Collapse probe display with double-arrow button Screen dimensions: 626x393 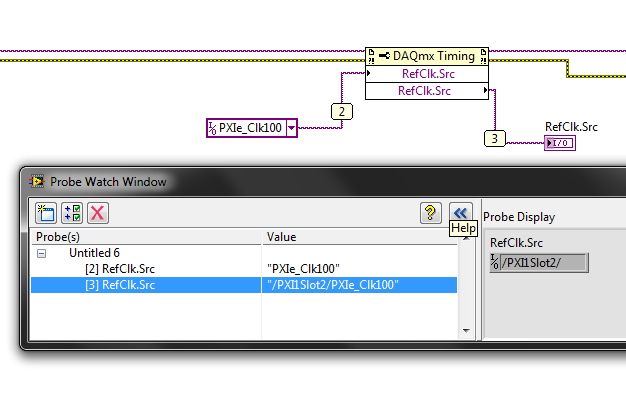point(460,212)
